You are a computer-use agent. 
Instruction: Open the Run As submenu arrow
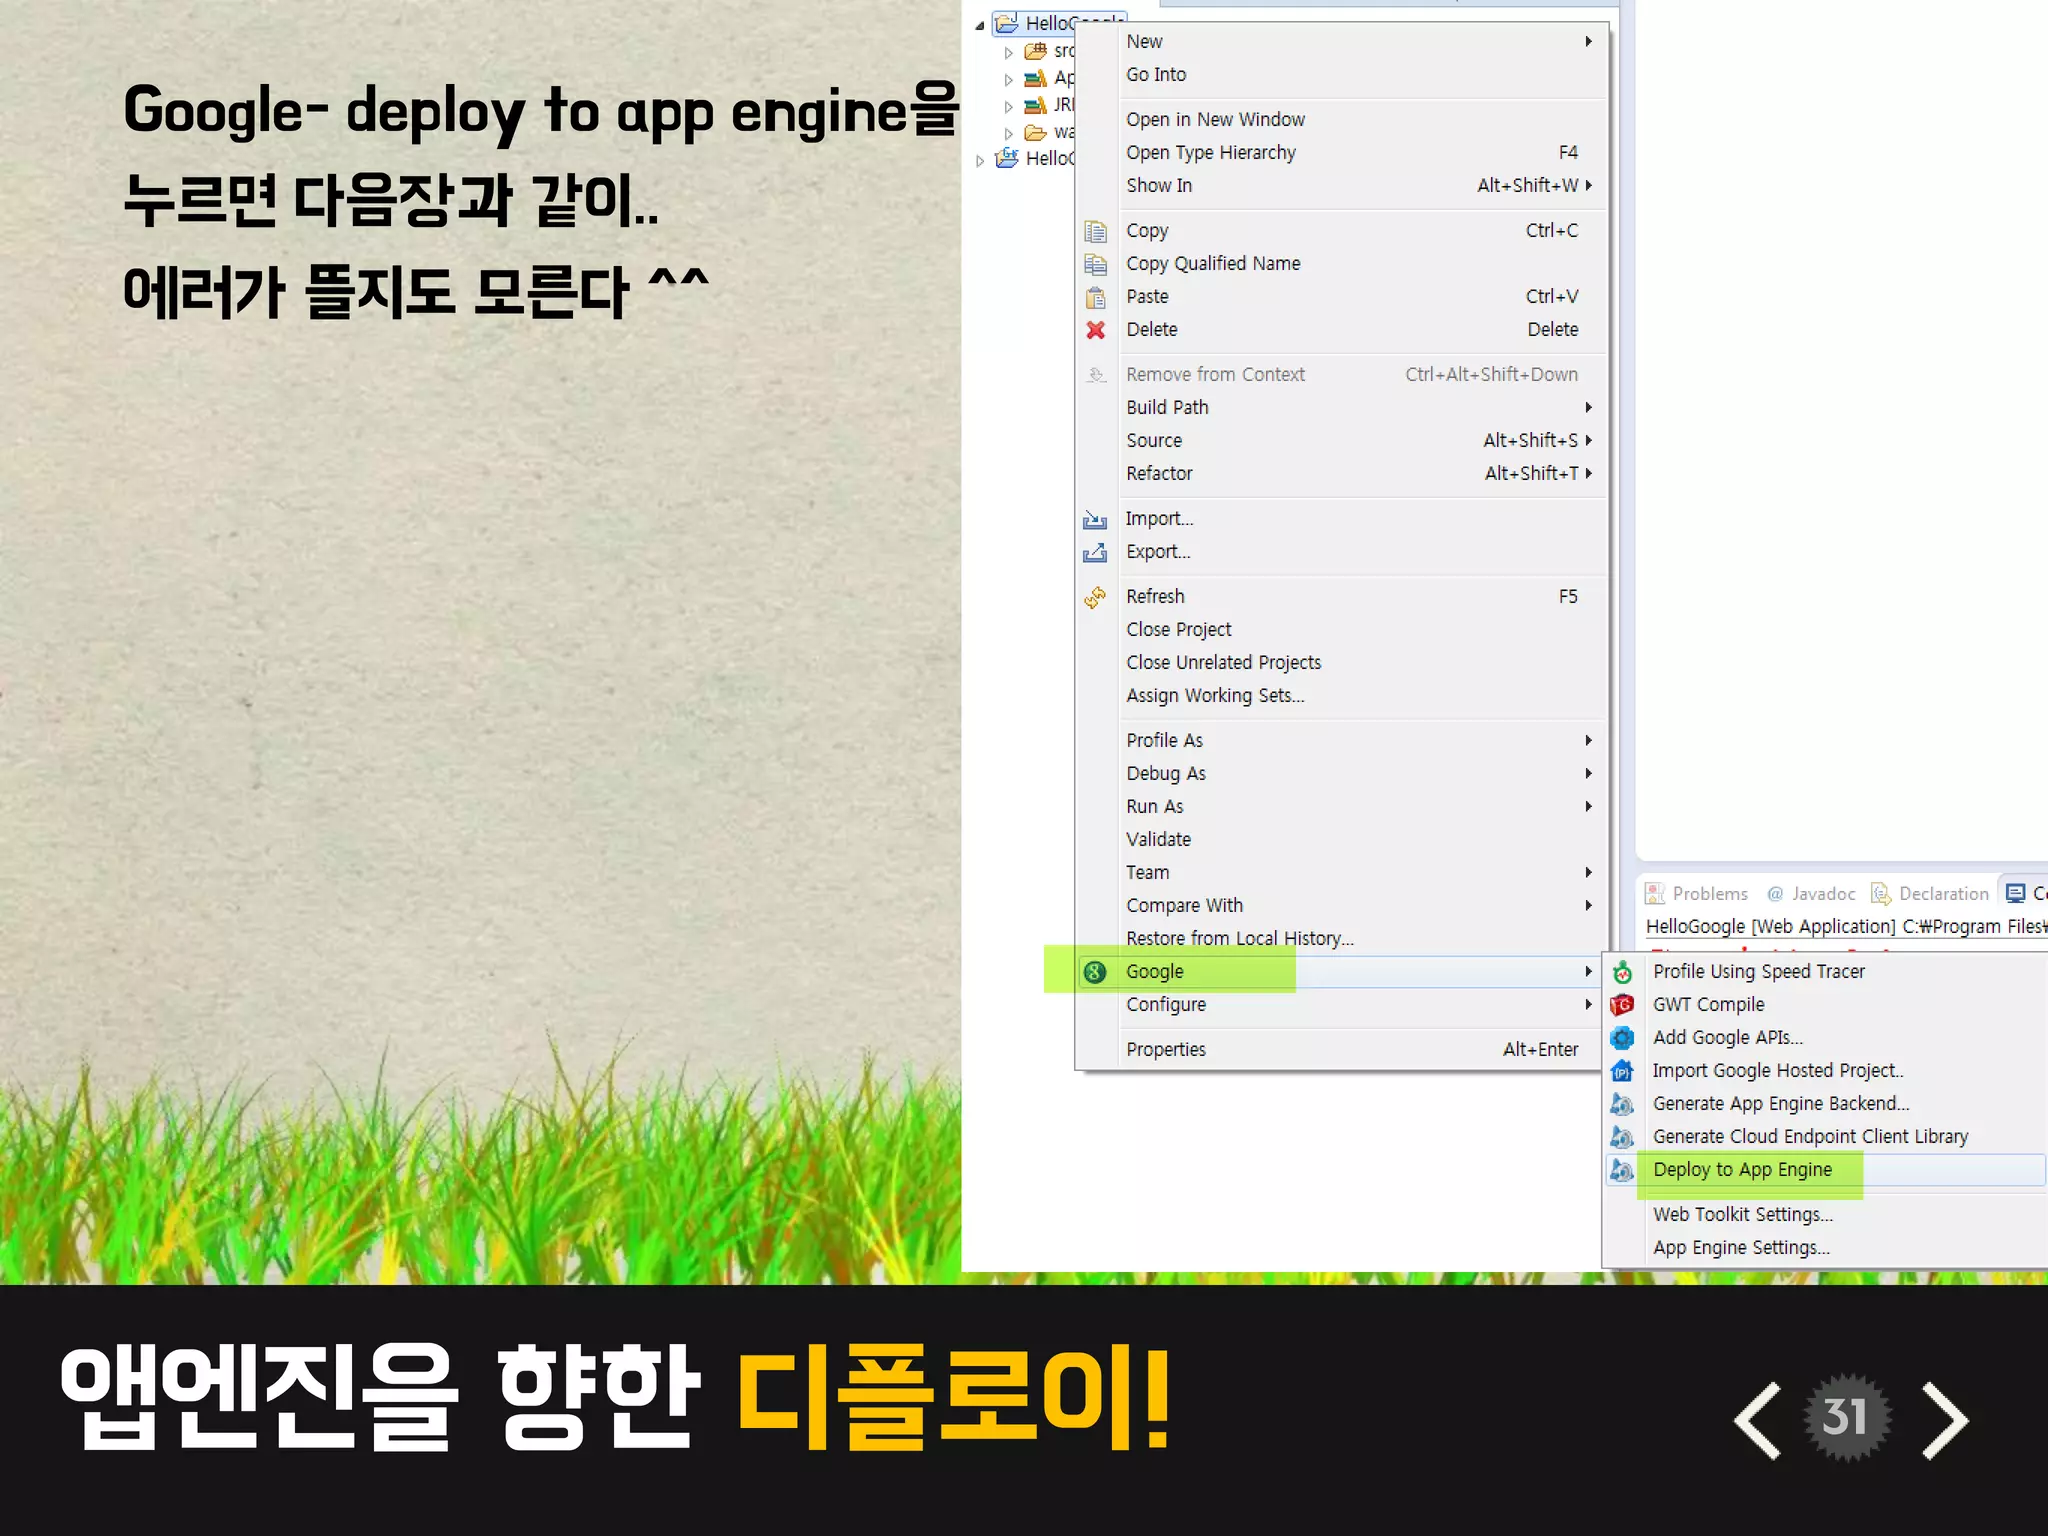[x=1588, y=806]
